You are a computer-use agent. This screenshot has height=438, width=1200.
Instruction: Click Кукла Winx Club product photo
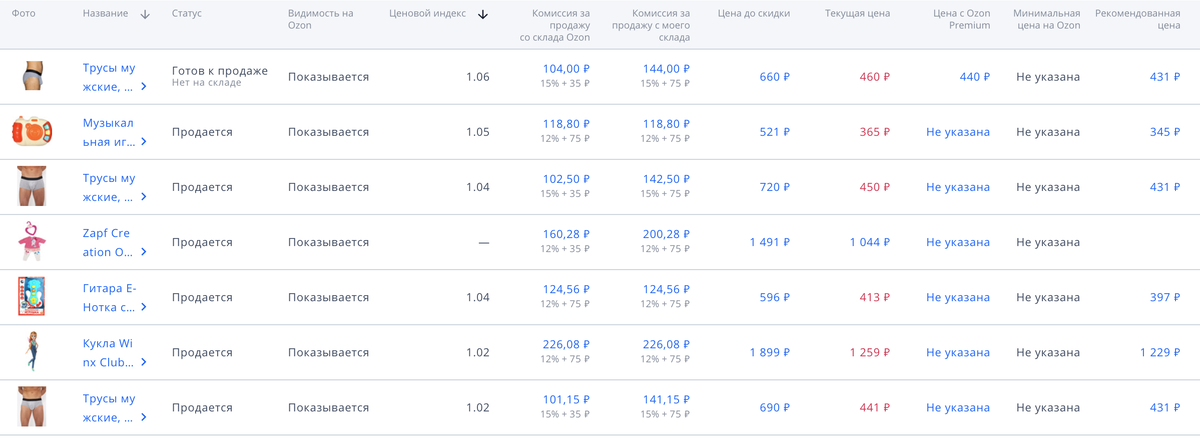pos(32,352)
